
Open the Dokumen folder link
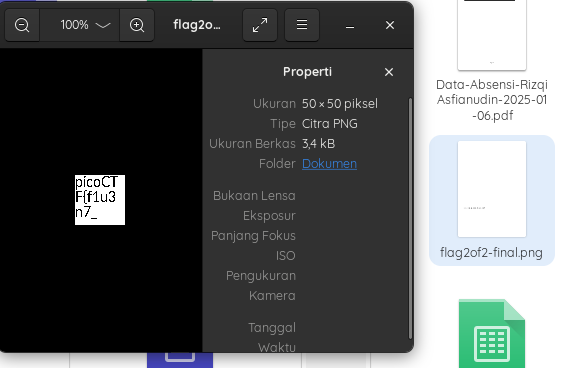[329, 164]
